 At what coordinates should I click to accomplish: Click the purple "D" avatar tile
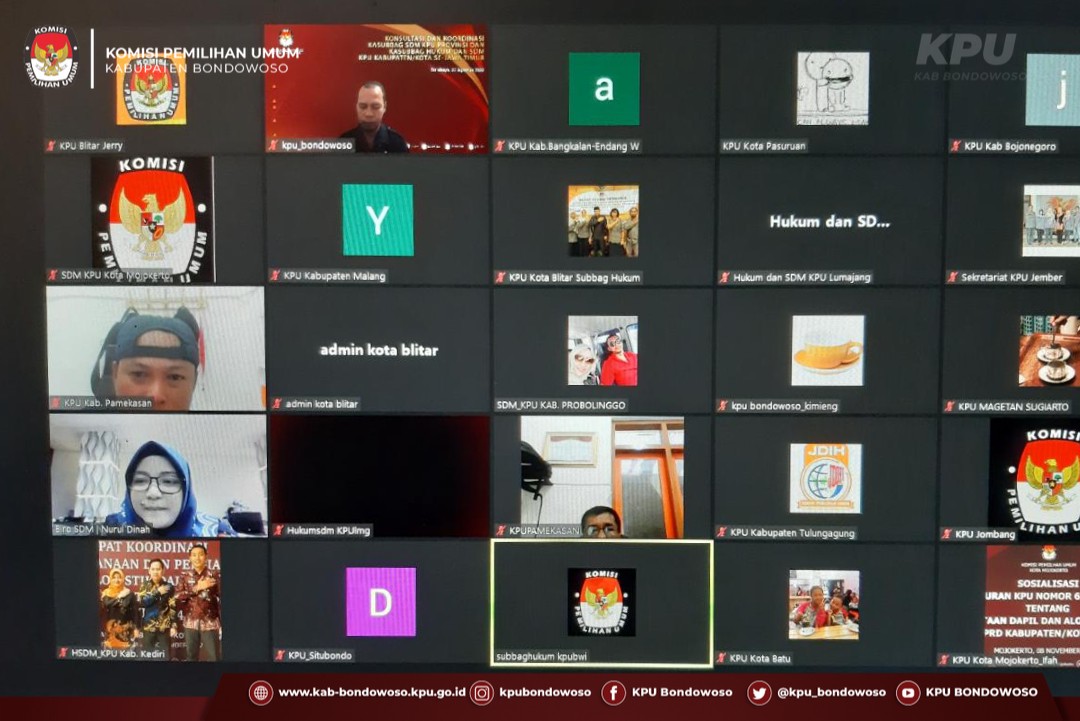(x=381, y=602)
